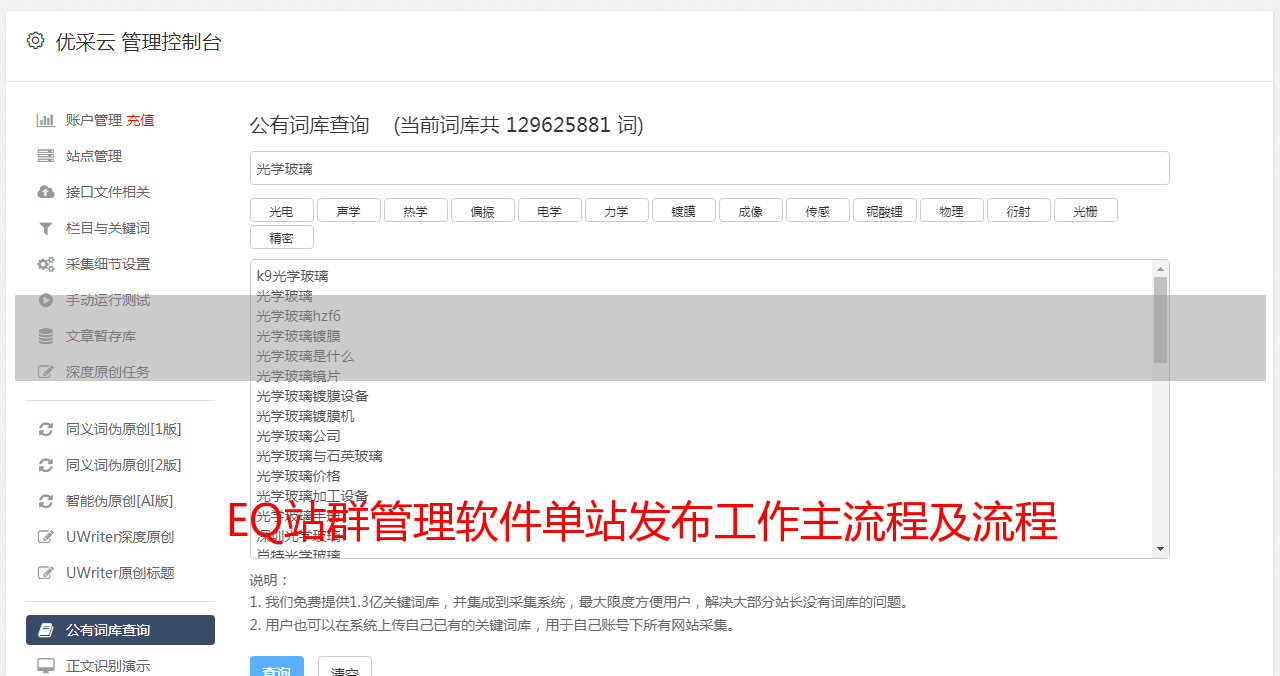Select '光学玻璃镀膜设备' in the results list
1280x676 pixels.
click(x=312, y=396)
